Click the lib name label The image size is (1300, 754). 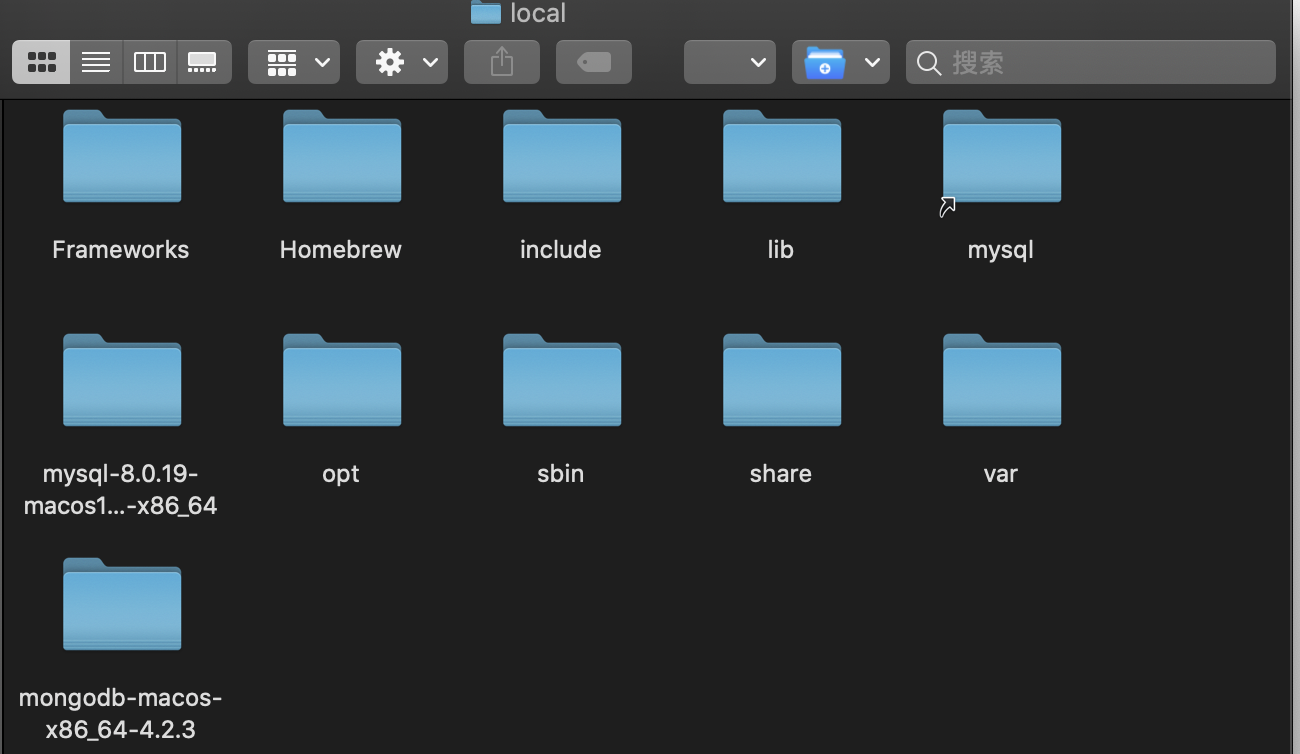[781, 250]
